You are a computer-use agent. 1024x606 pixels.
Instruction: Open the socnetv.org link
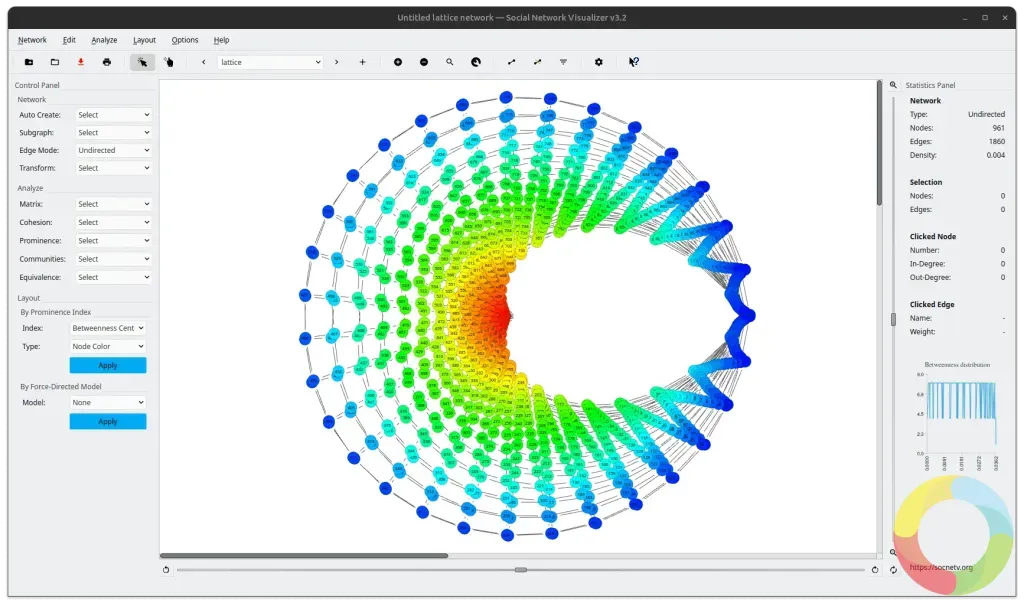(x=940, y=567)
